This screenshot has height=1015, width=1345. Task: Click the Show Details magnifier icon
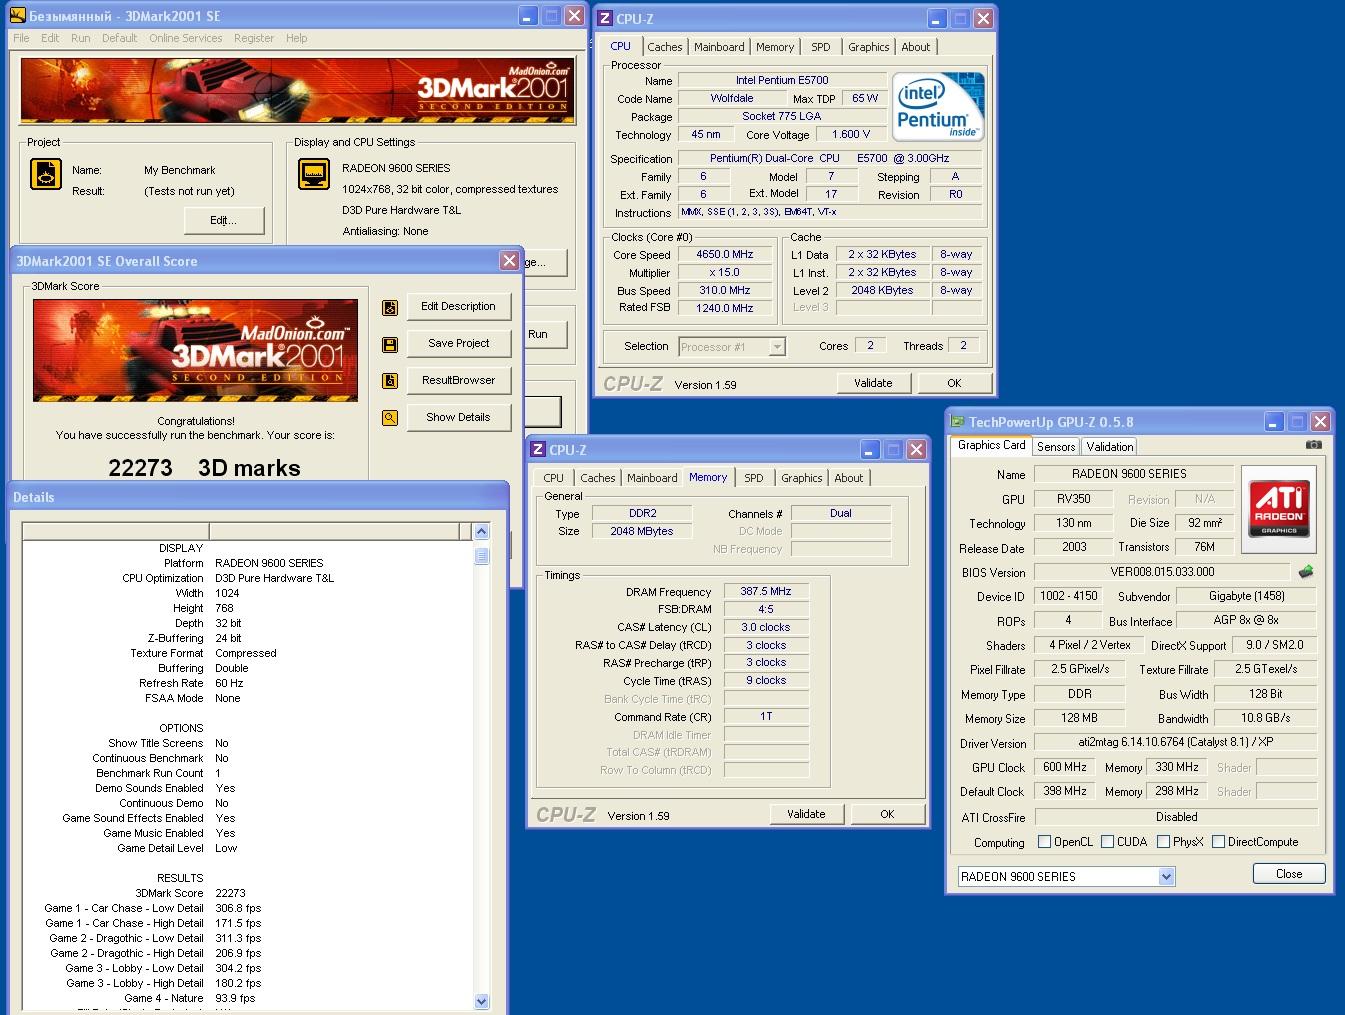click(x=390, y=418)
